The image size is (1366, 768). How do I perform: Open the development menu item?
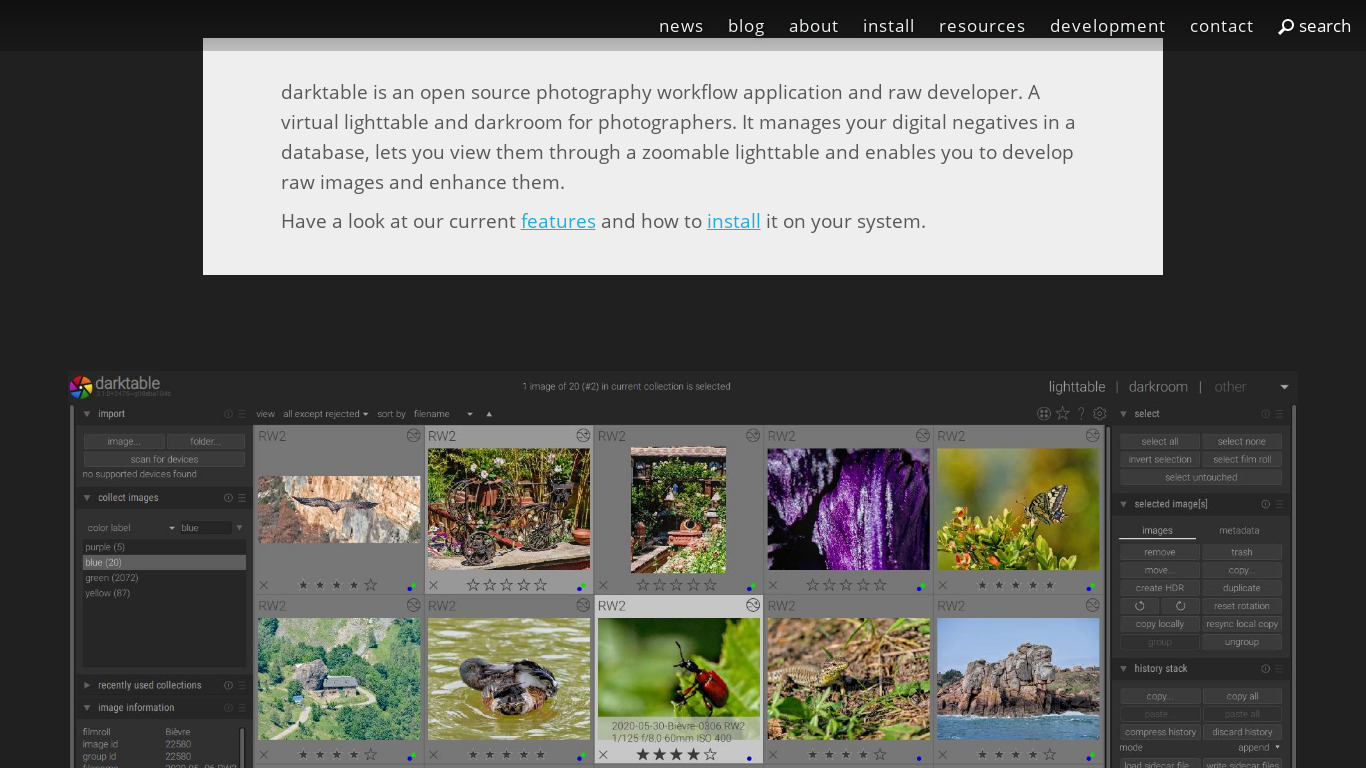click(x=1108, y=26)
